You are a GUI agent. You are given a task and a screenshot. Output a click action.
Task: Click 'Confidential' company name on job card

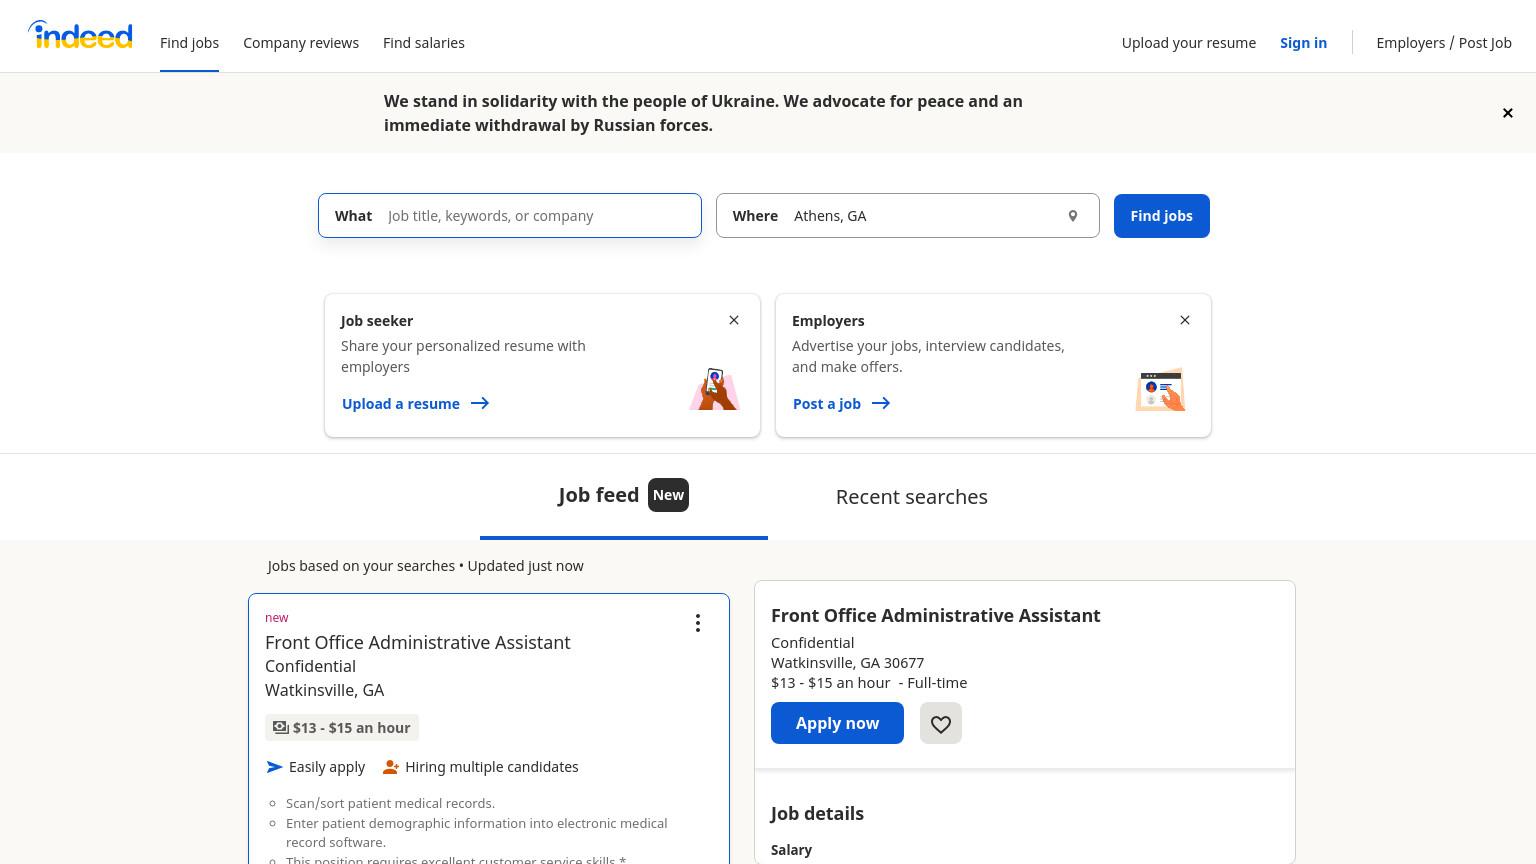310,666
